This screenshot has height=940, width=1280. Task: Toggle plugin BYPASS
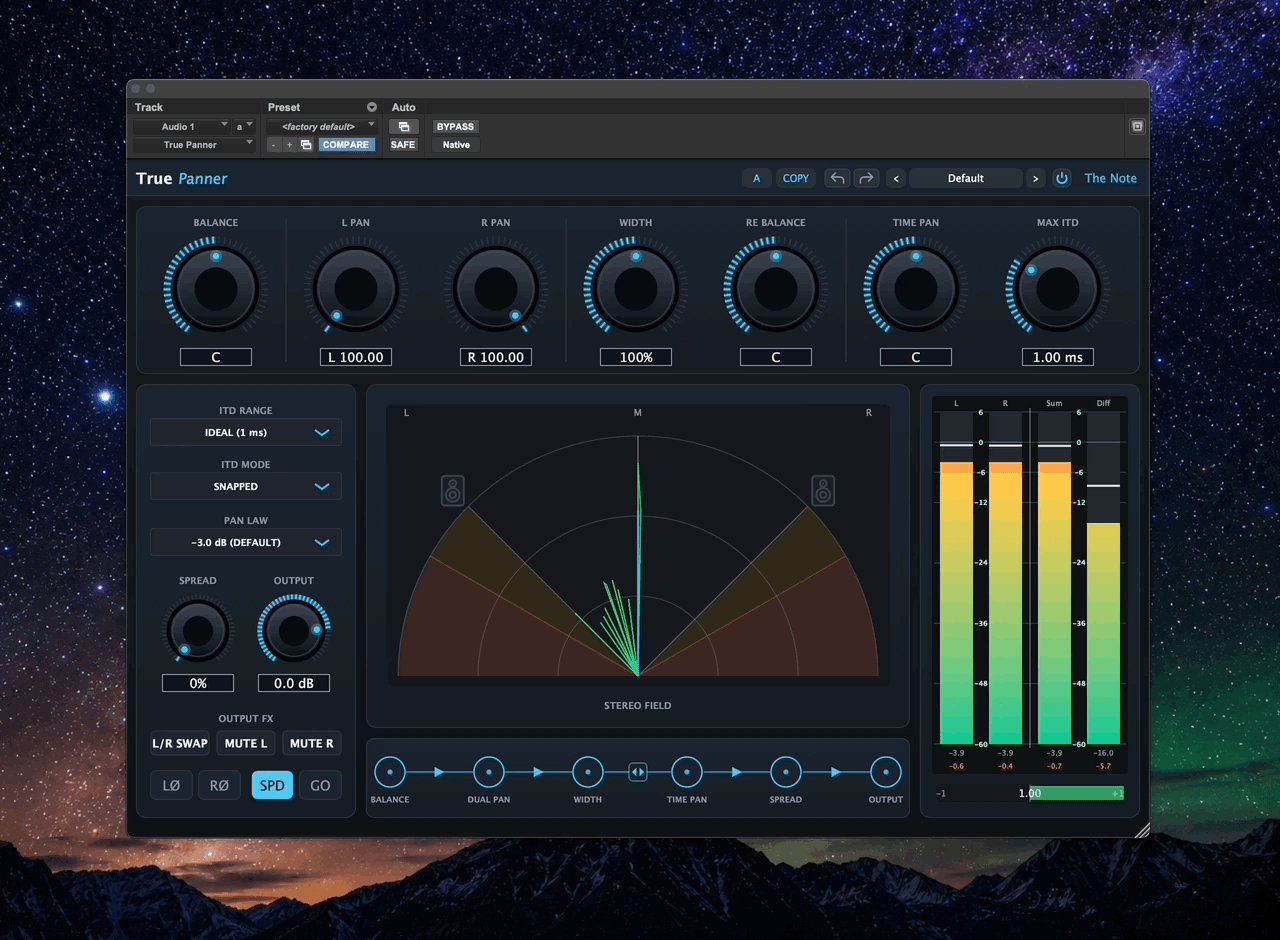point(455,127)
